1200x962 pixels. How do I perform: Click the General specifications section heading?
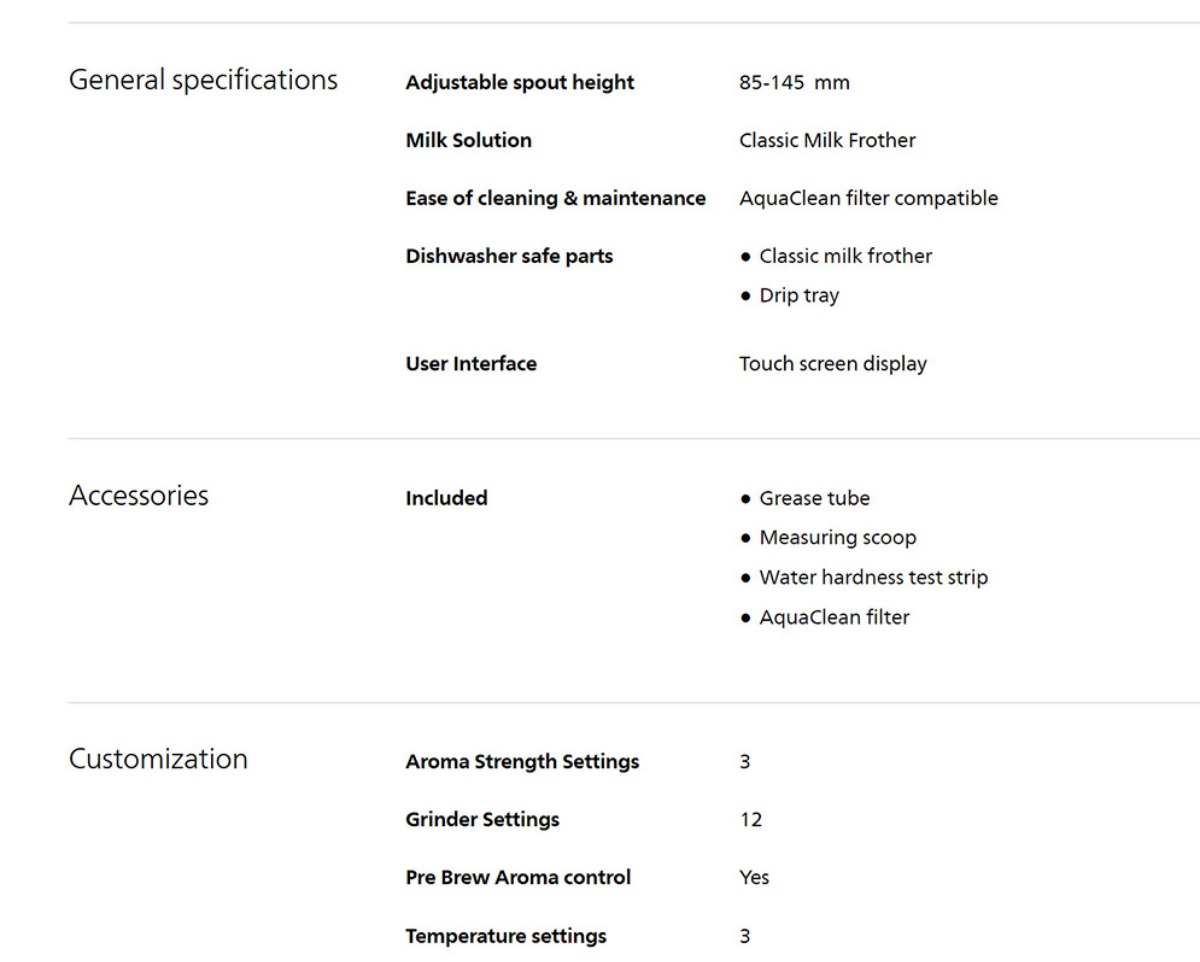coord(203,80)
